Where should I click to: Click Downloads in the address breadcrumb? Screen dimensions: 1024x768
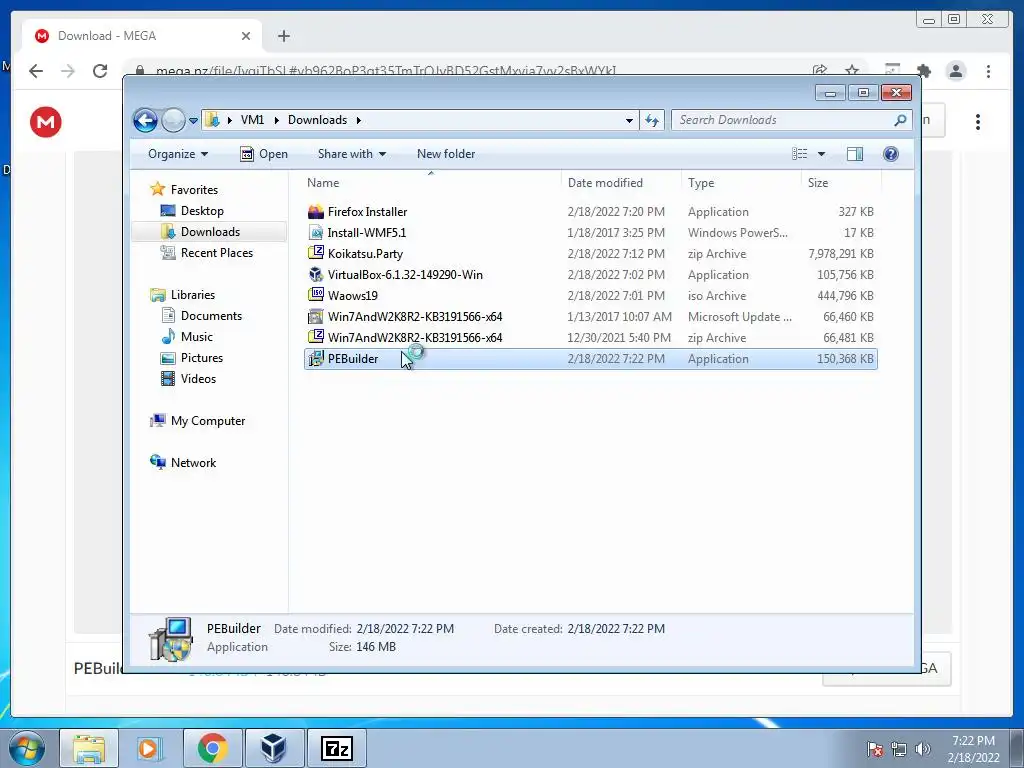(x=317, y=120)
